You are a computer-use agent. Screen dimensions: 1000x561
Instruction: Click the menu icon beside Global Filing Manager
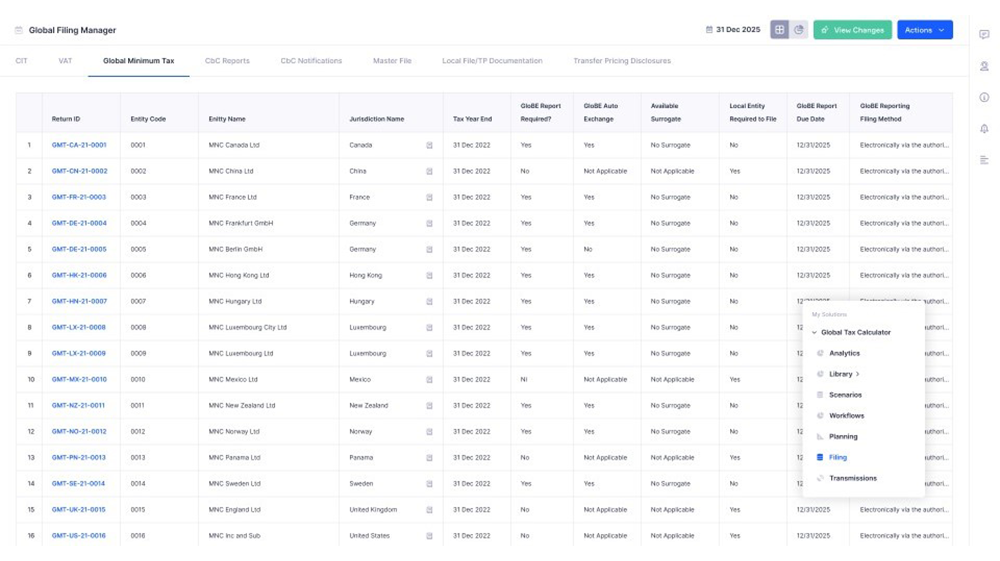pos(18,31)
